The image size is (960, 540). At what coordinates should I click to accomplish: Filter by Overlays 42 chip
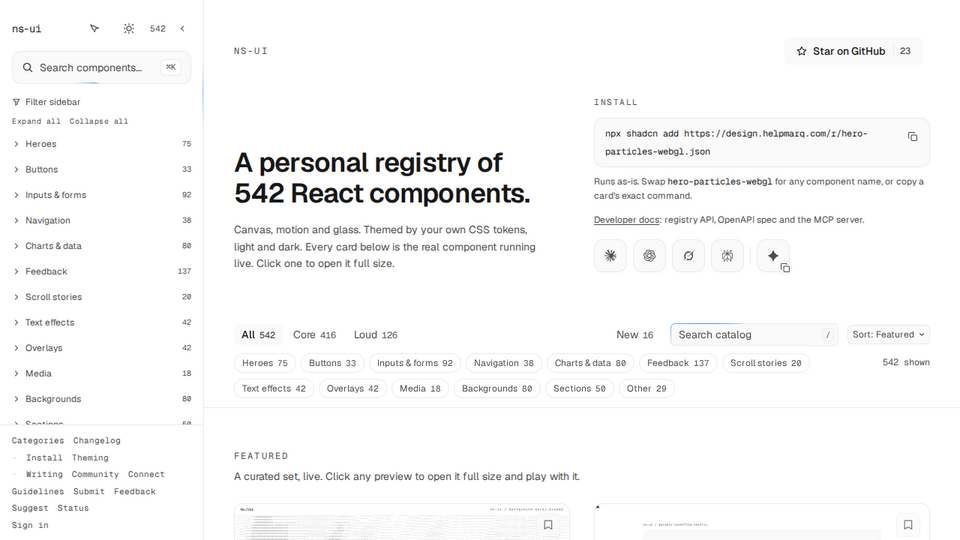click(353, 389)
